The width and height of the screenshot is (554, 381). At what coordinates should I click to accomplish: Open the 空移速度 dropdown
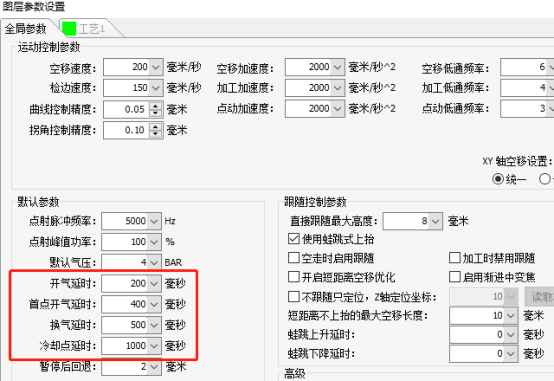(156, 67)
